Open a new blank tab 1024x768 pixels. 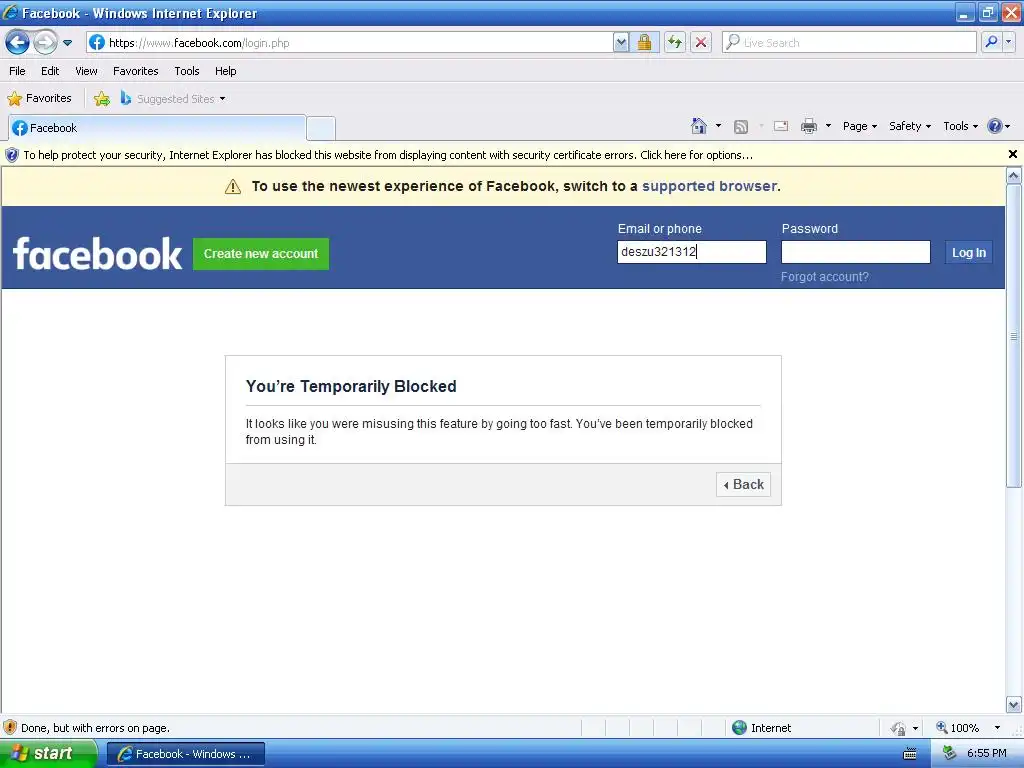coord(321,129)
